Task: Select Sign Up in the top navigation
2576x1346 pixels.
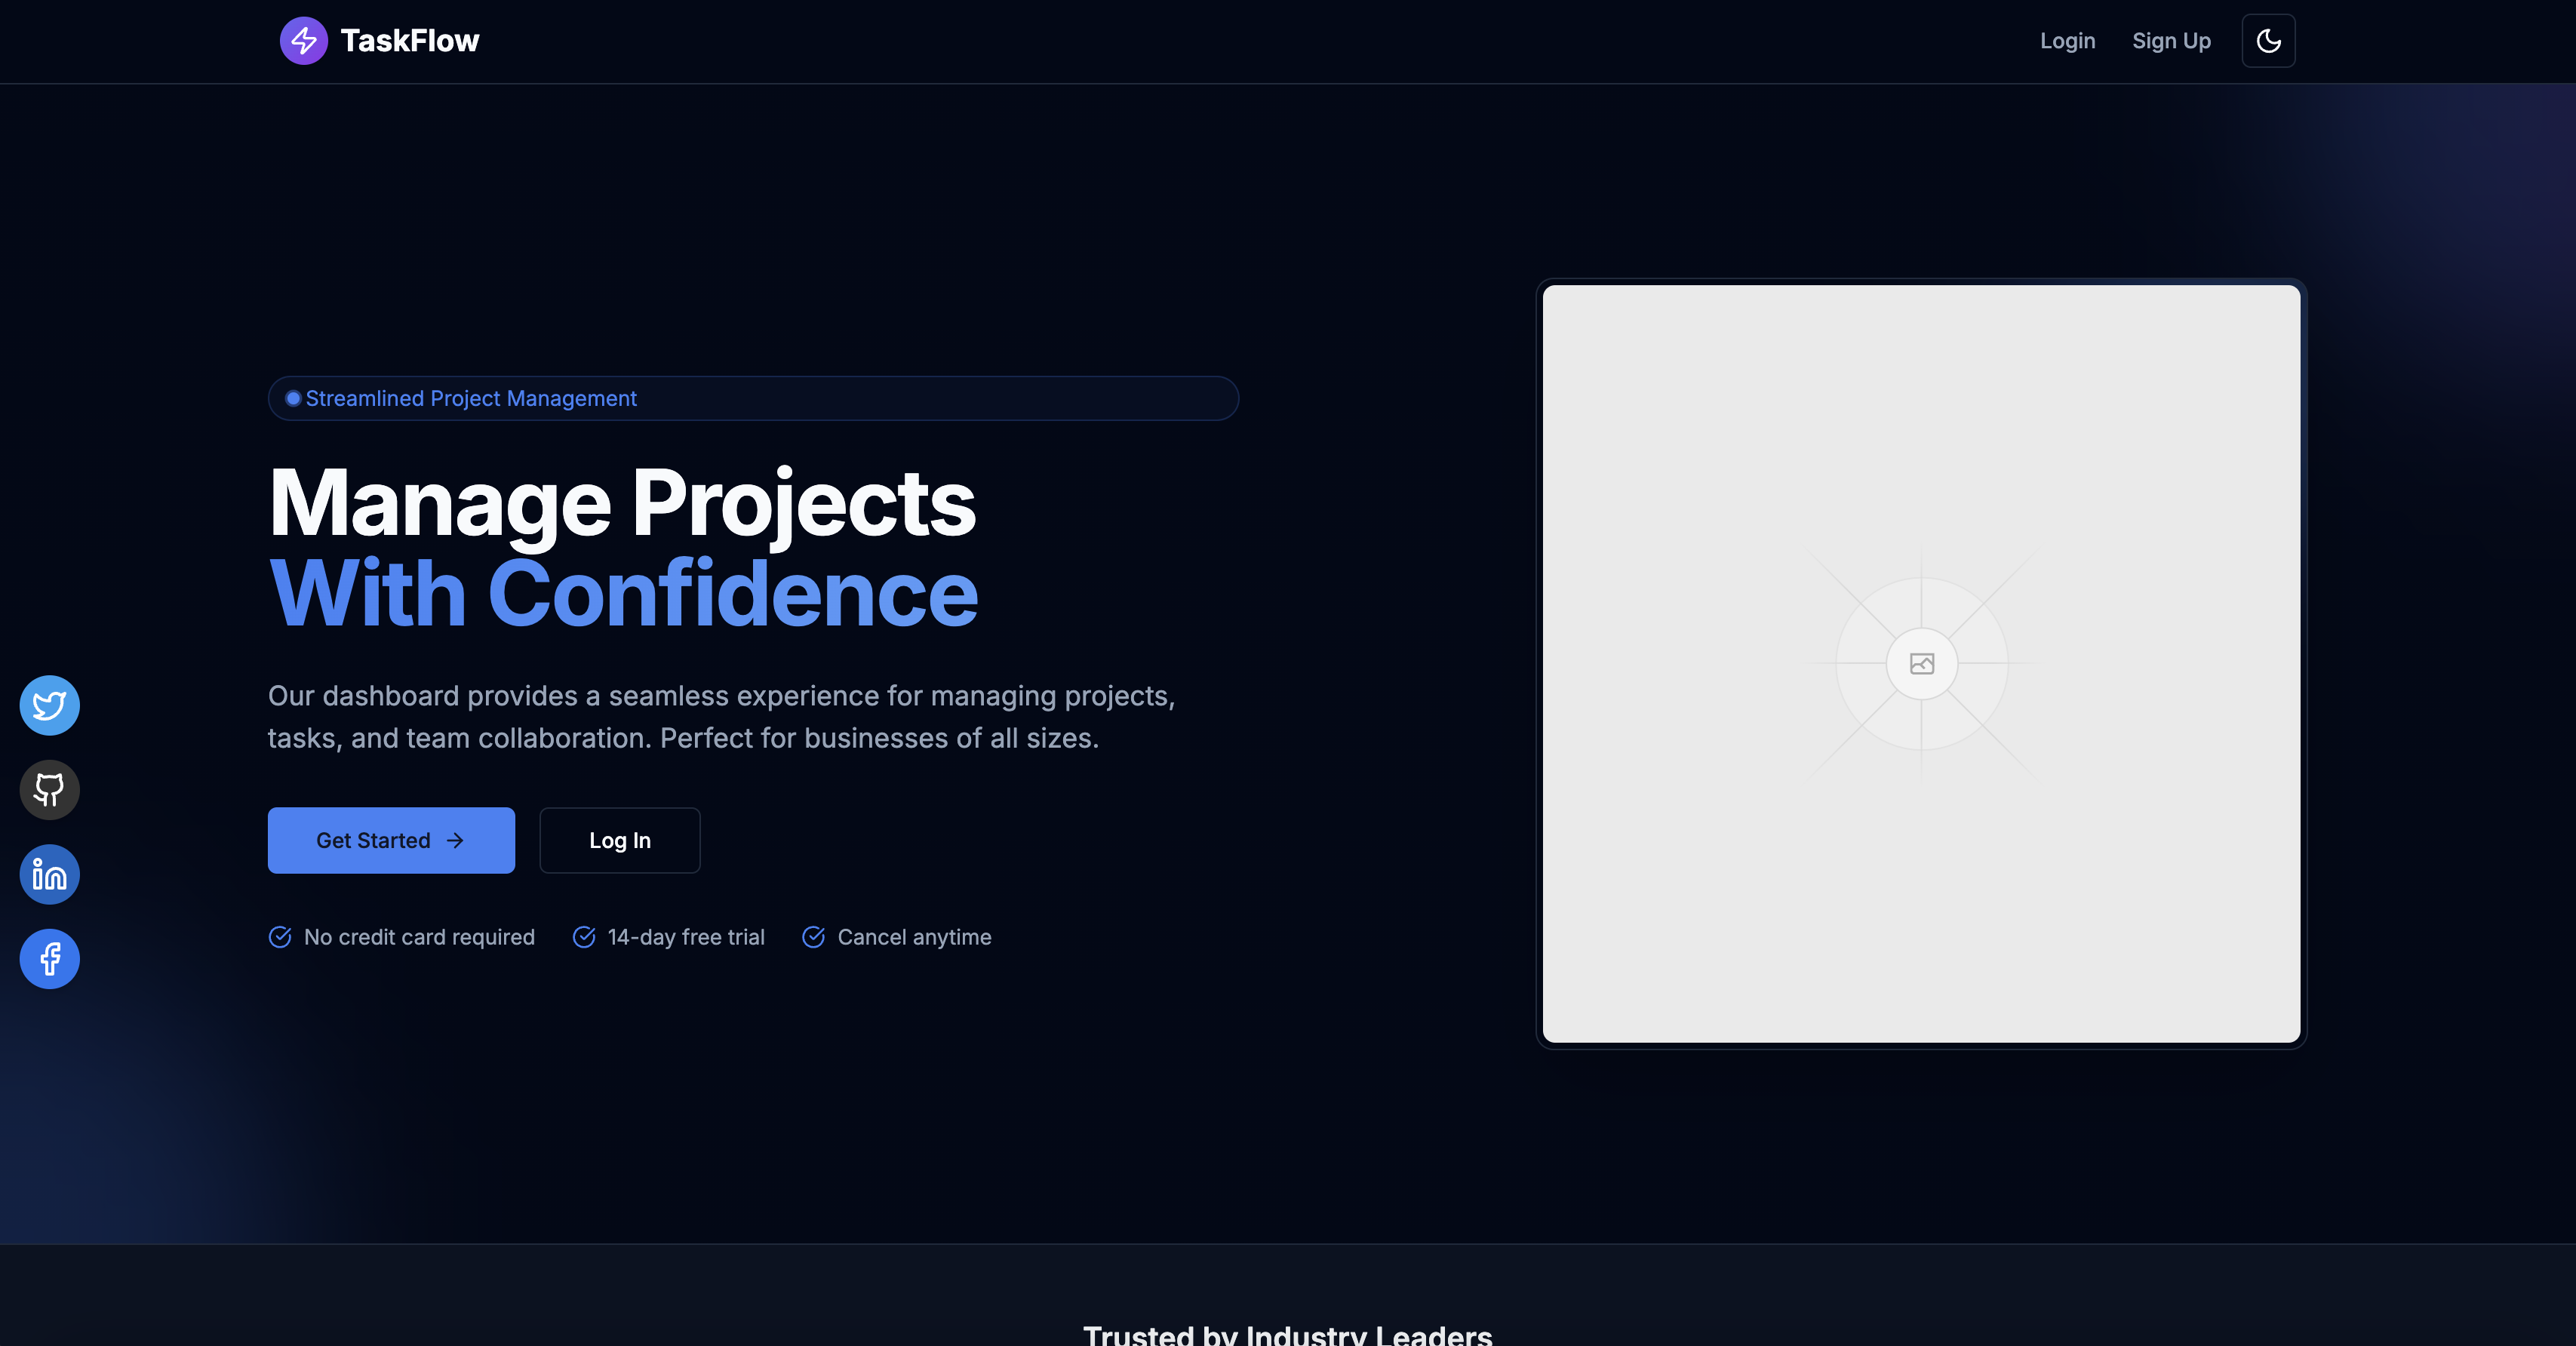Action: [2171, 40]
